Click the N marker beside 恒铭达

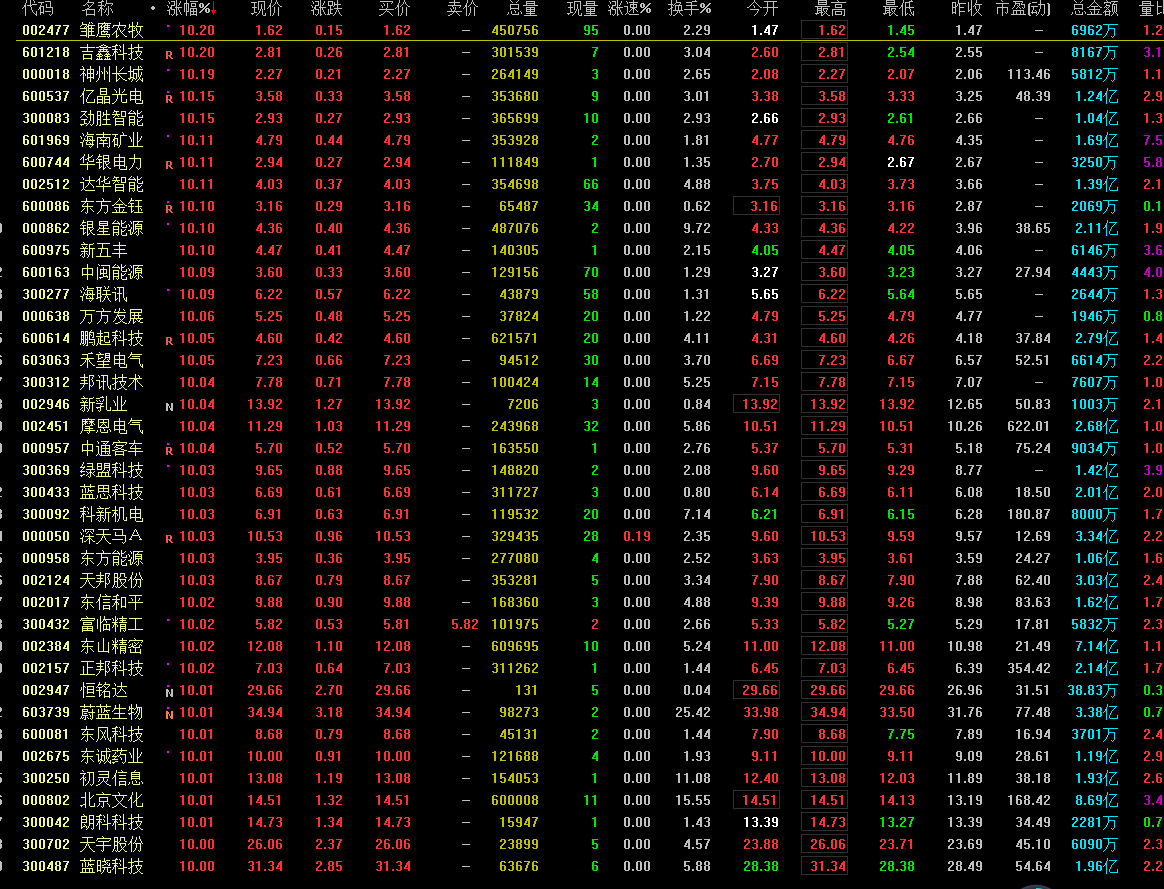[169, 692]
